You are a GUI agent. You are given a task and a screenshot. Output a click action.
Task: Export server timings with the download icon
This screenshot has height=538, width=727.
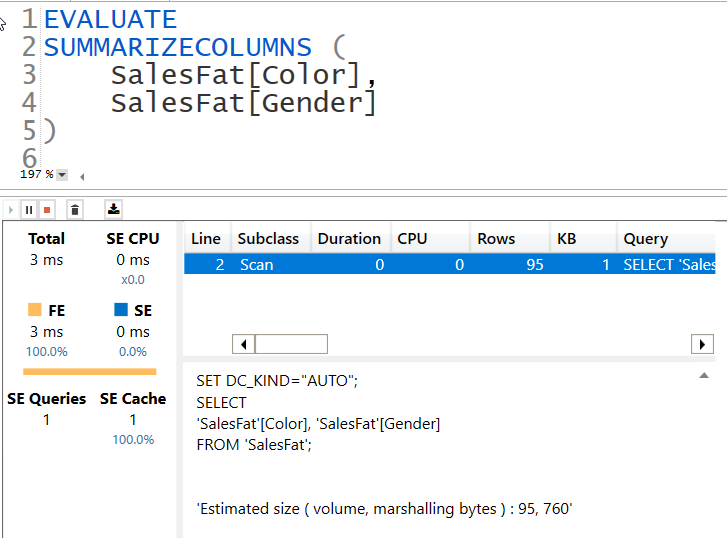(114, 210)
